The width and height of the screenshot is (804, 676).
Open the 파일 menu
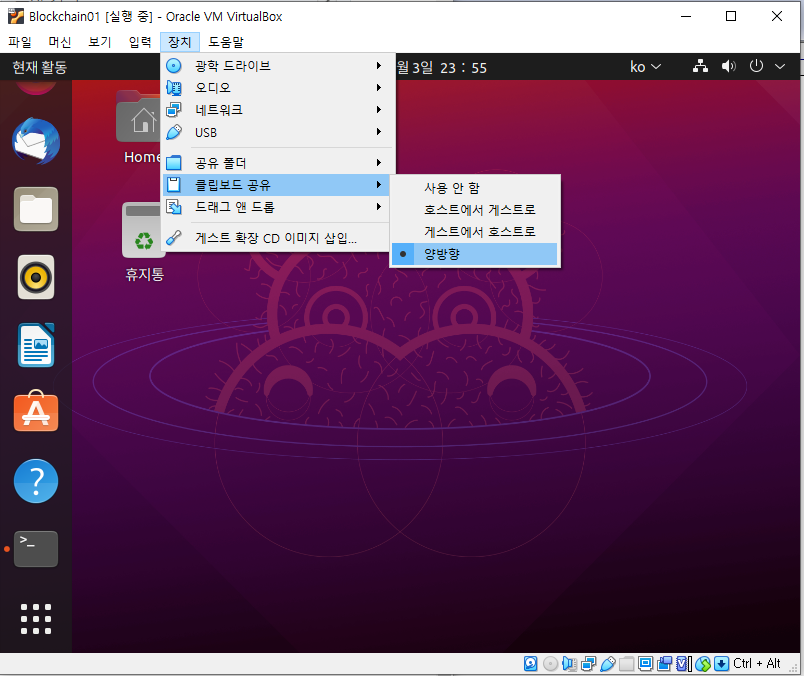pyautogui.click(x=20, y=42)
